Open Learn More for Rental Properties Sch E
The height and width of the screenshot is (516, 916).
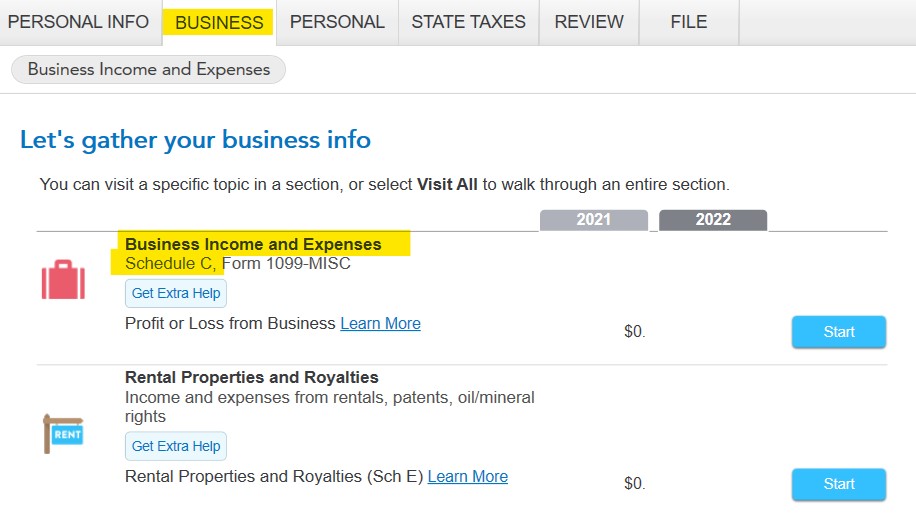(467, 477)
